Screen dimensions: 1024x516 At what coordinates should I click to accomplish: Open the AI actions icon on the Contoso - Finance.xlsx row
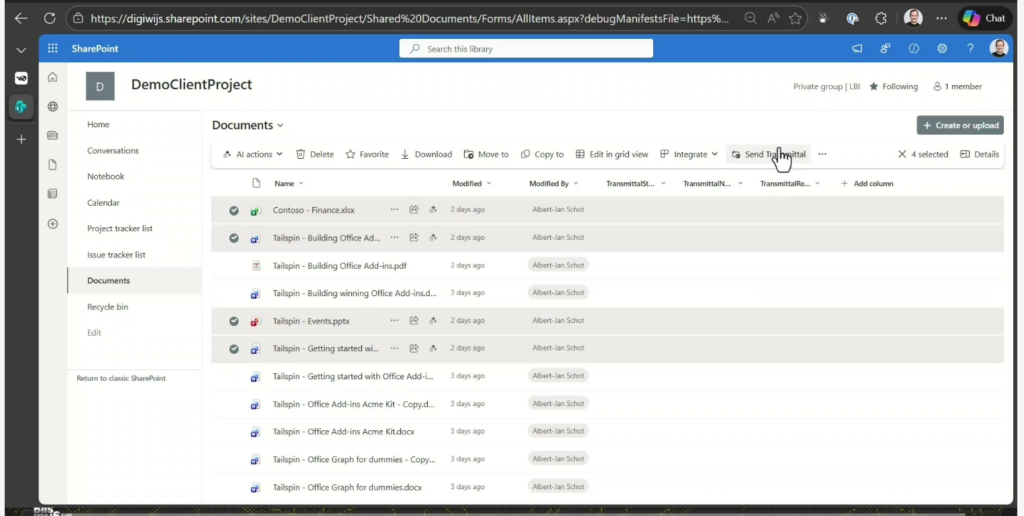tap(432, 210)
